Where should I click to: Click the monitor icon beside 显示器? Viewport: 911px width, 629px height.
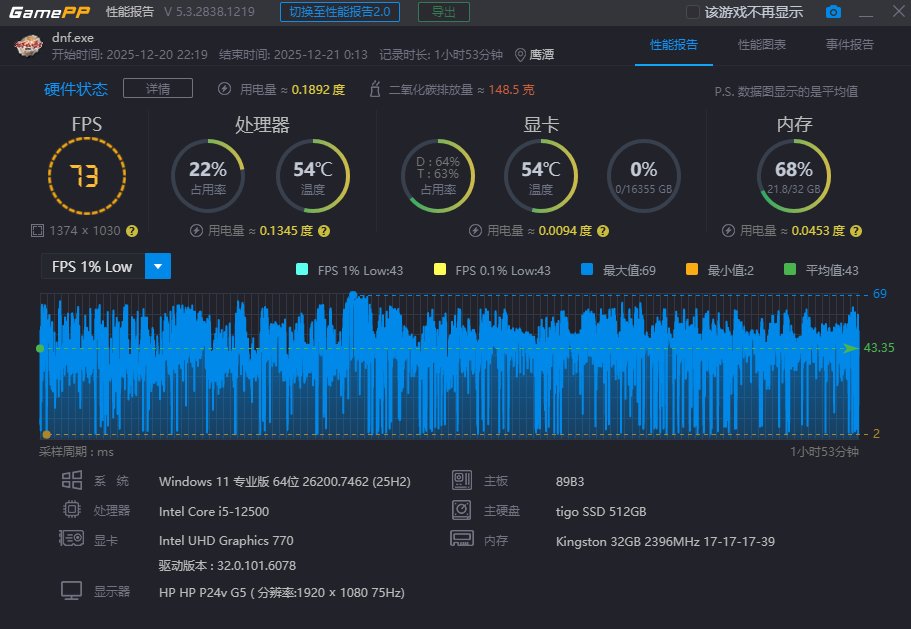pyautogui.click(x=71, y=591)
